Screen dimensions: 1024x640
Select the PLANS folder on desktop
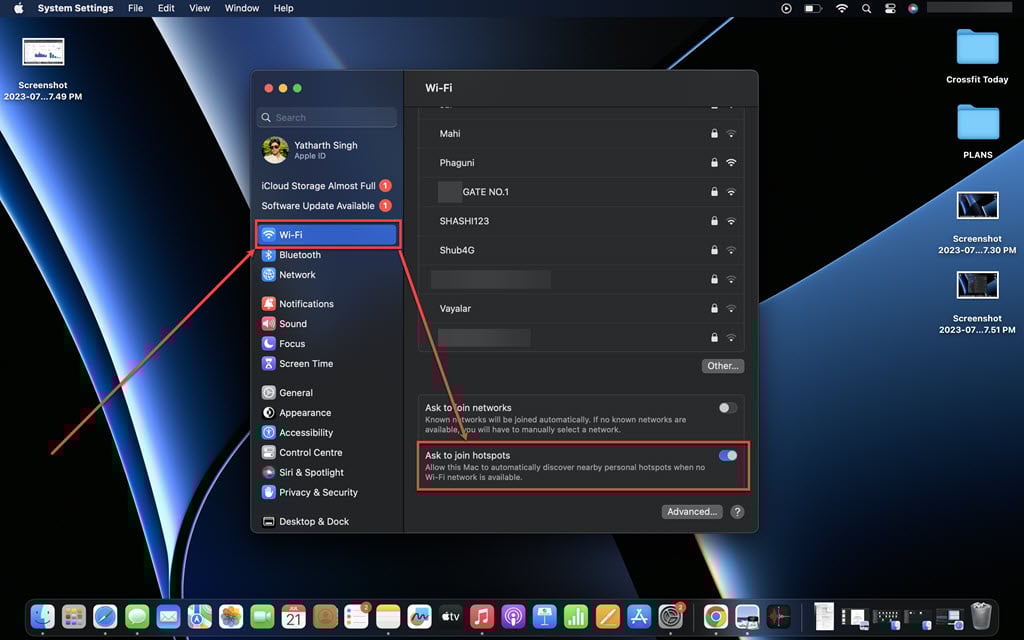[978, 131]
